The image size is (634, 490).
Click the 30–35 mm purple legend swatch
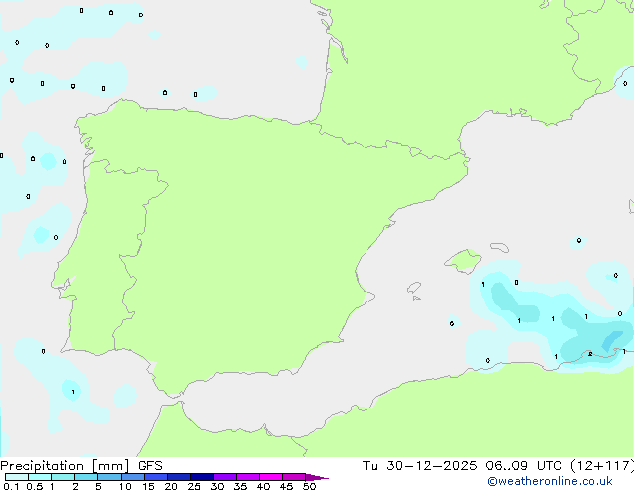pos(225,477)
